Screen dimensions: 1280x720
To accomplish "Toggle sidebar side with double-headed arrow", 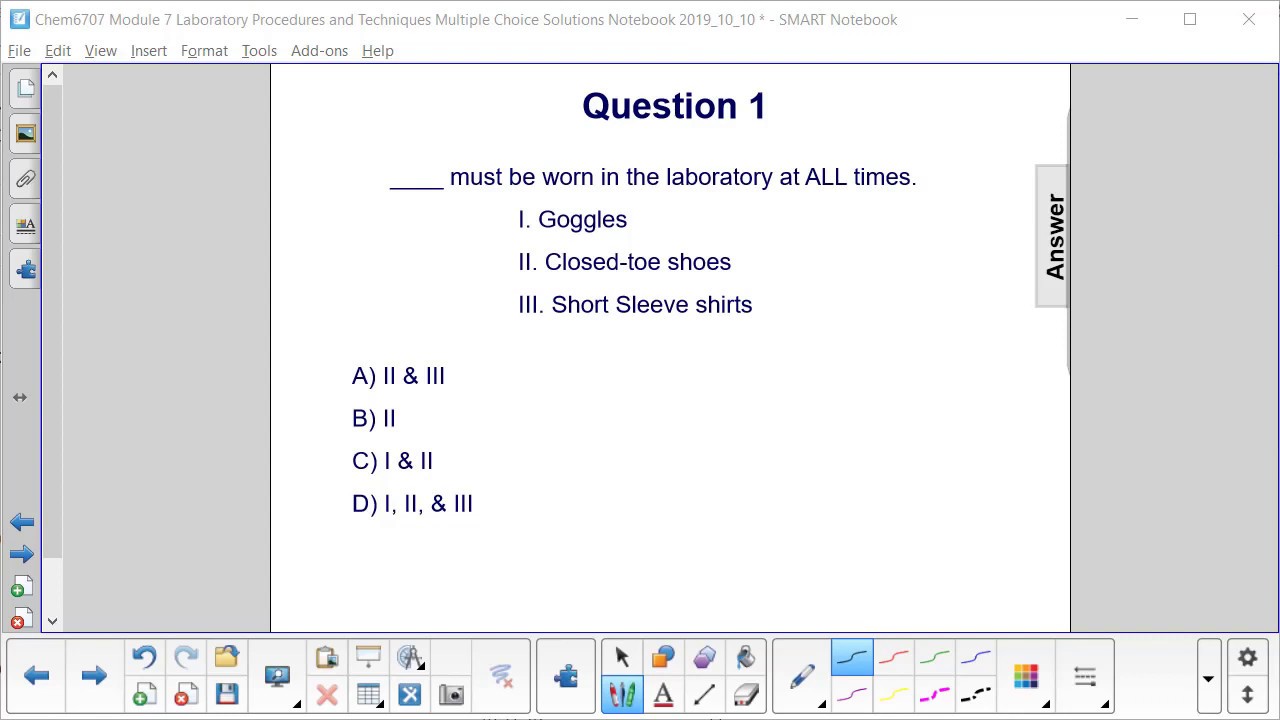I will [x=19, y=397].
